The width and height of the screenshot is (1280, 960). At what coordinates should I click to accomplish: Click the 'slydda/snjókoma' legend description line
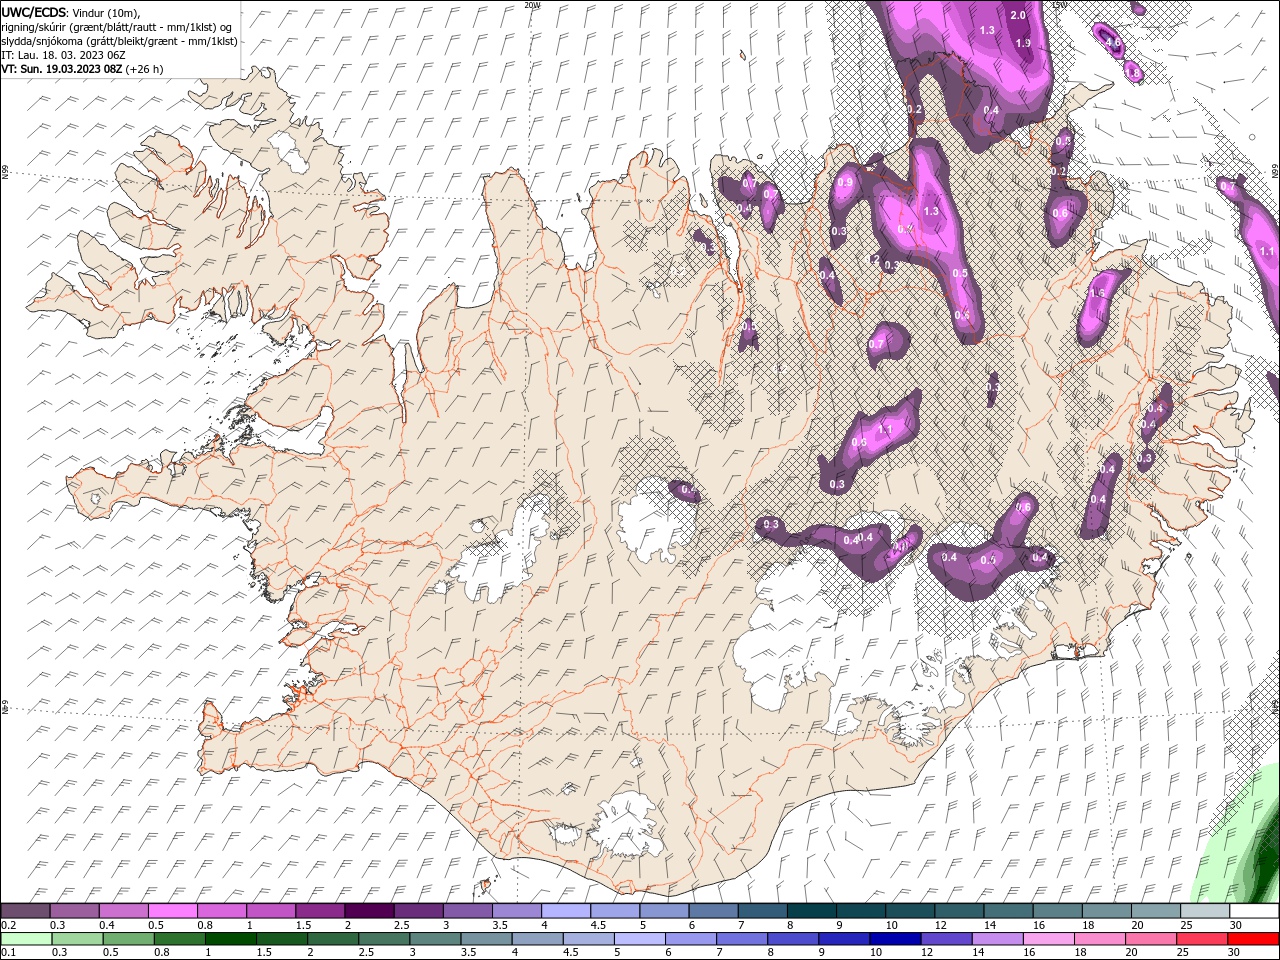pyautogui.click(x=120, y=41)
